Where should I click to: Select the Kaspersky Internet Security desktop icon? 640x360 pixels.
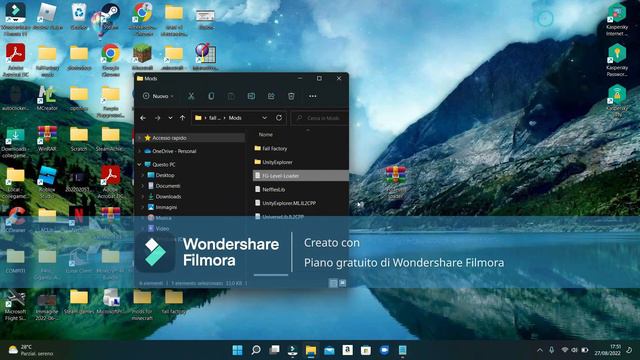pyautogui.click(x=617, y=20)
